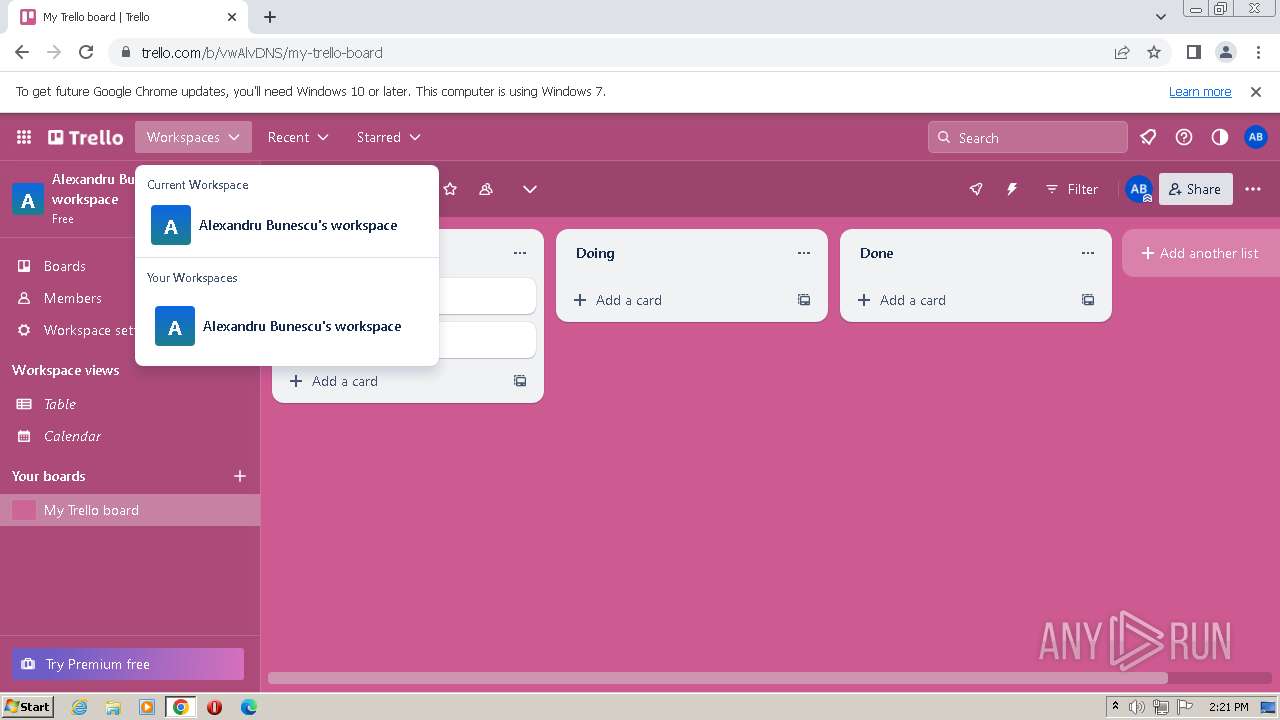The height and width of the screenshot is (720, 1280).
Task: Open the AB account avatar menu
Action: tap(1256, 137)
